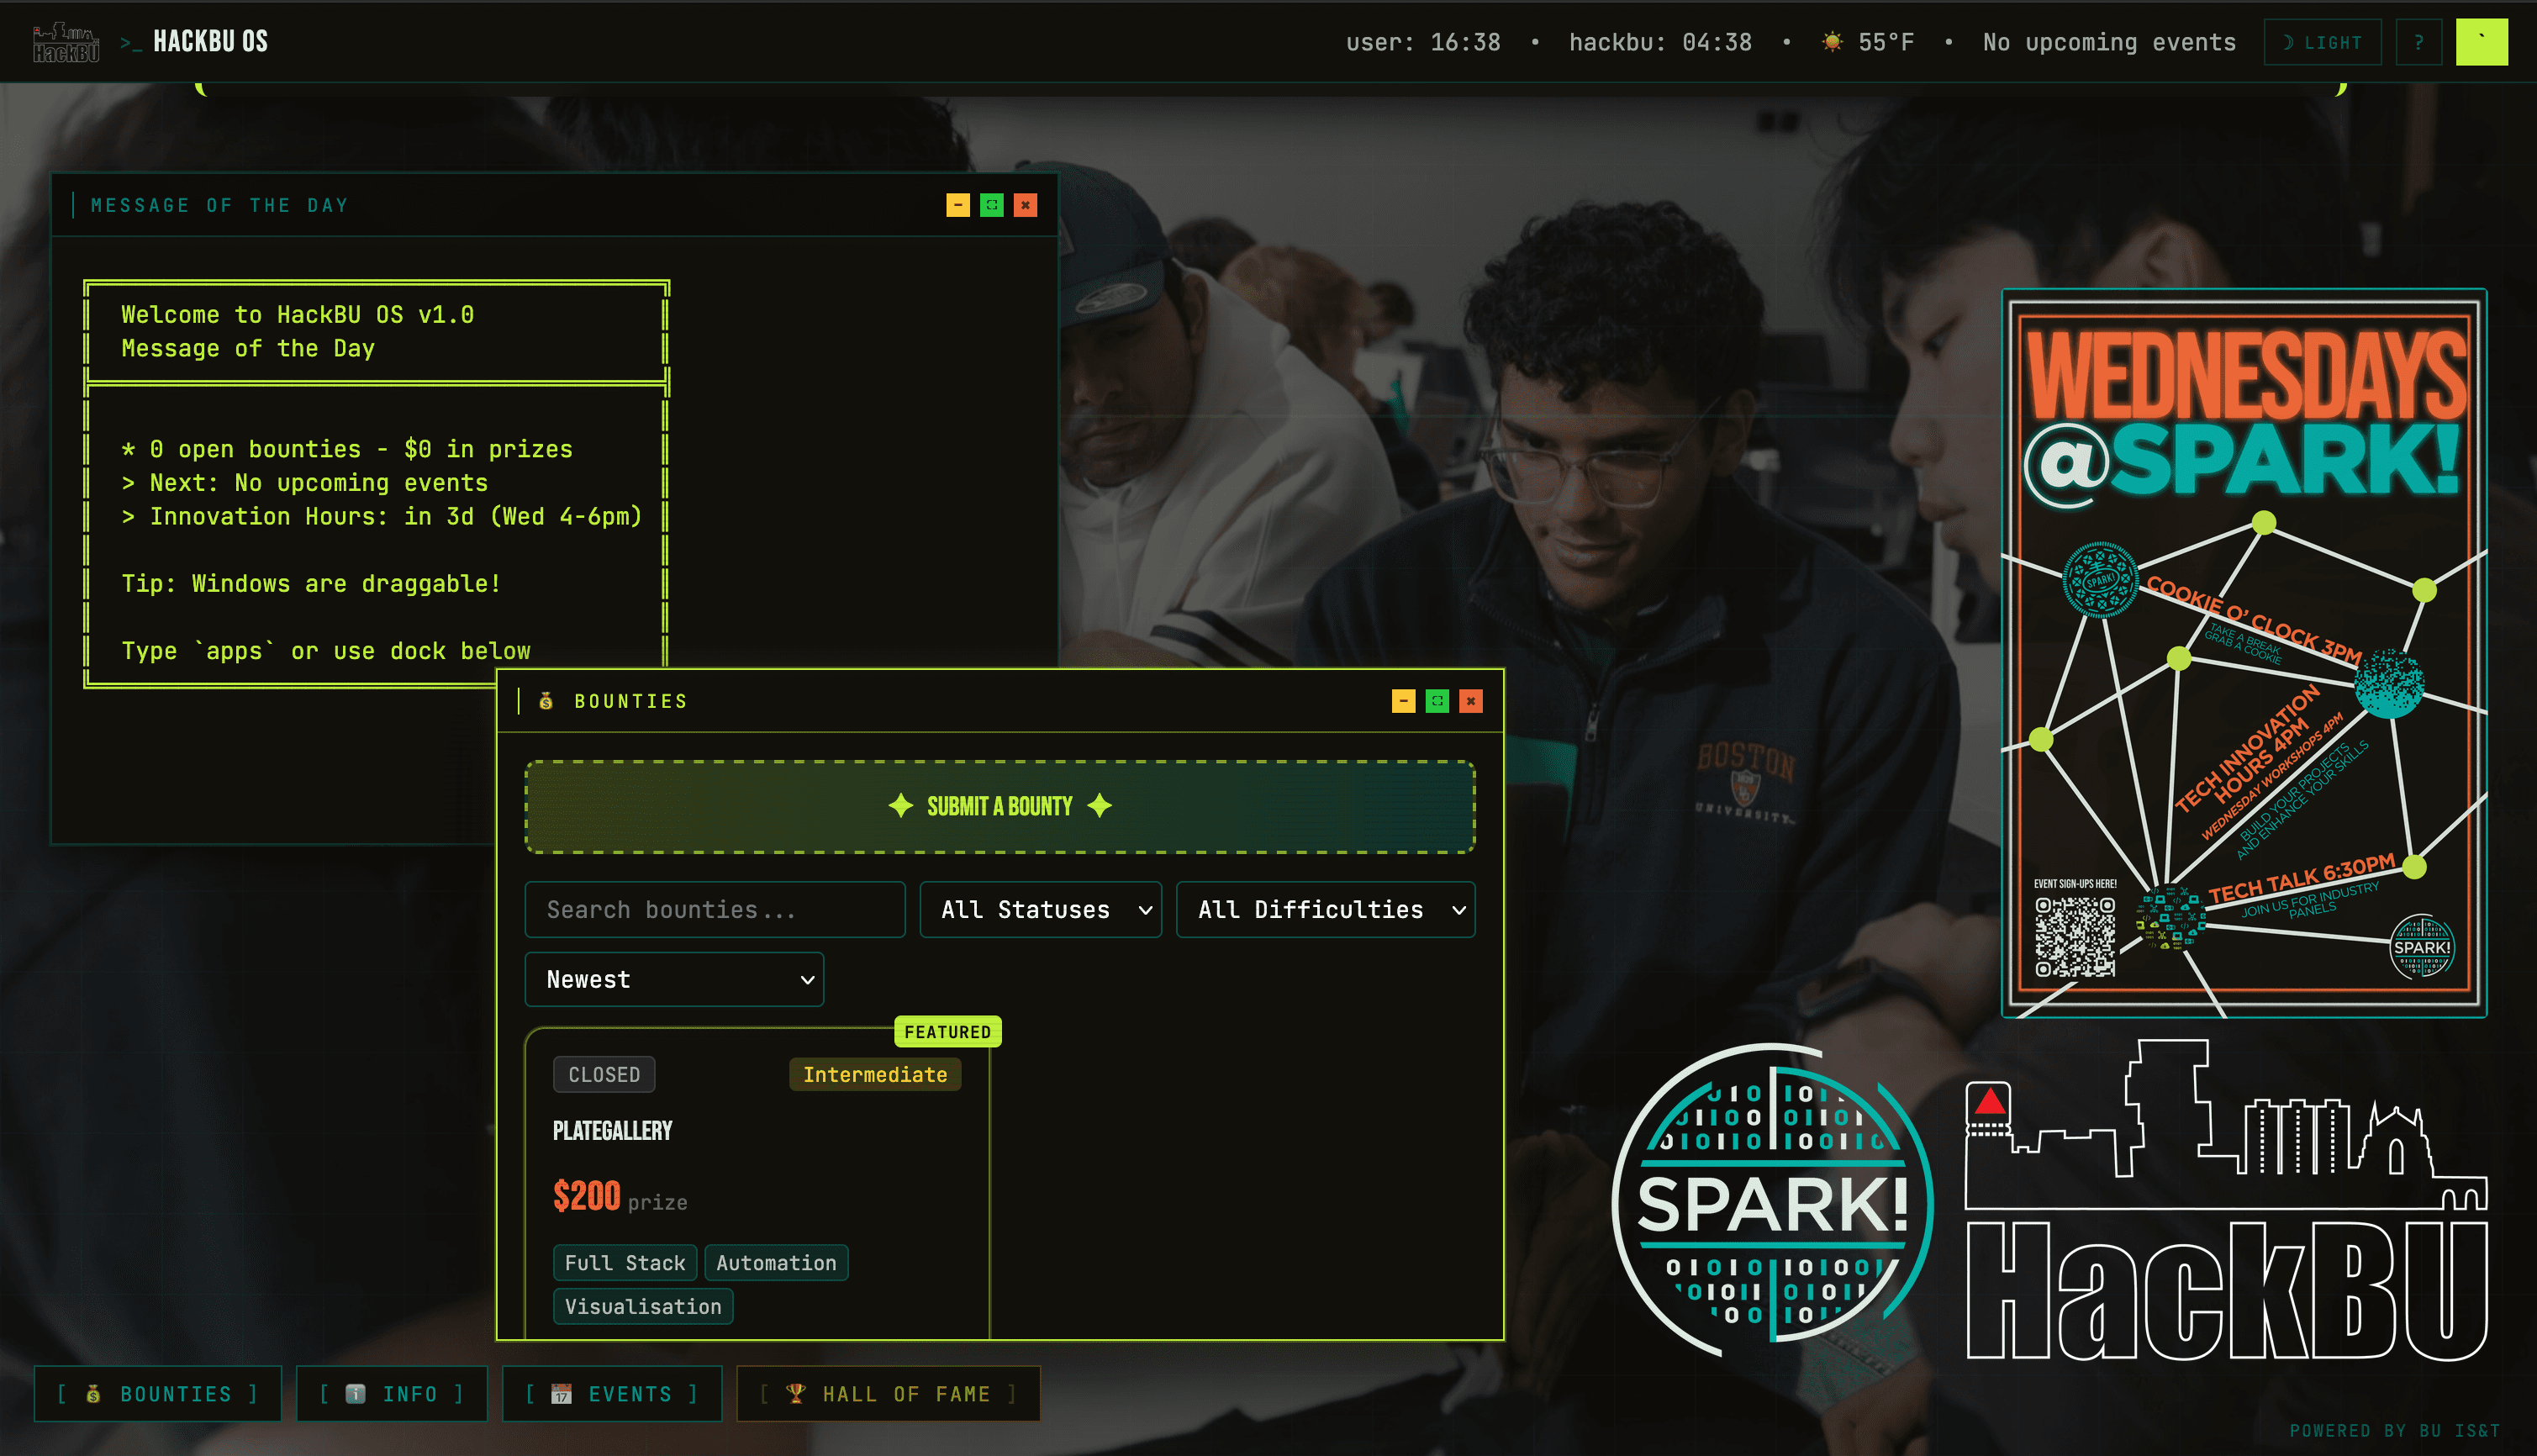
Task: Click 'Welcome to HackBU OS v1.0' line
Action: [x=298, y=315]
